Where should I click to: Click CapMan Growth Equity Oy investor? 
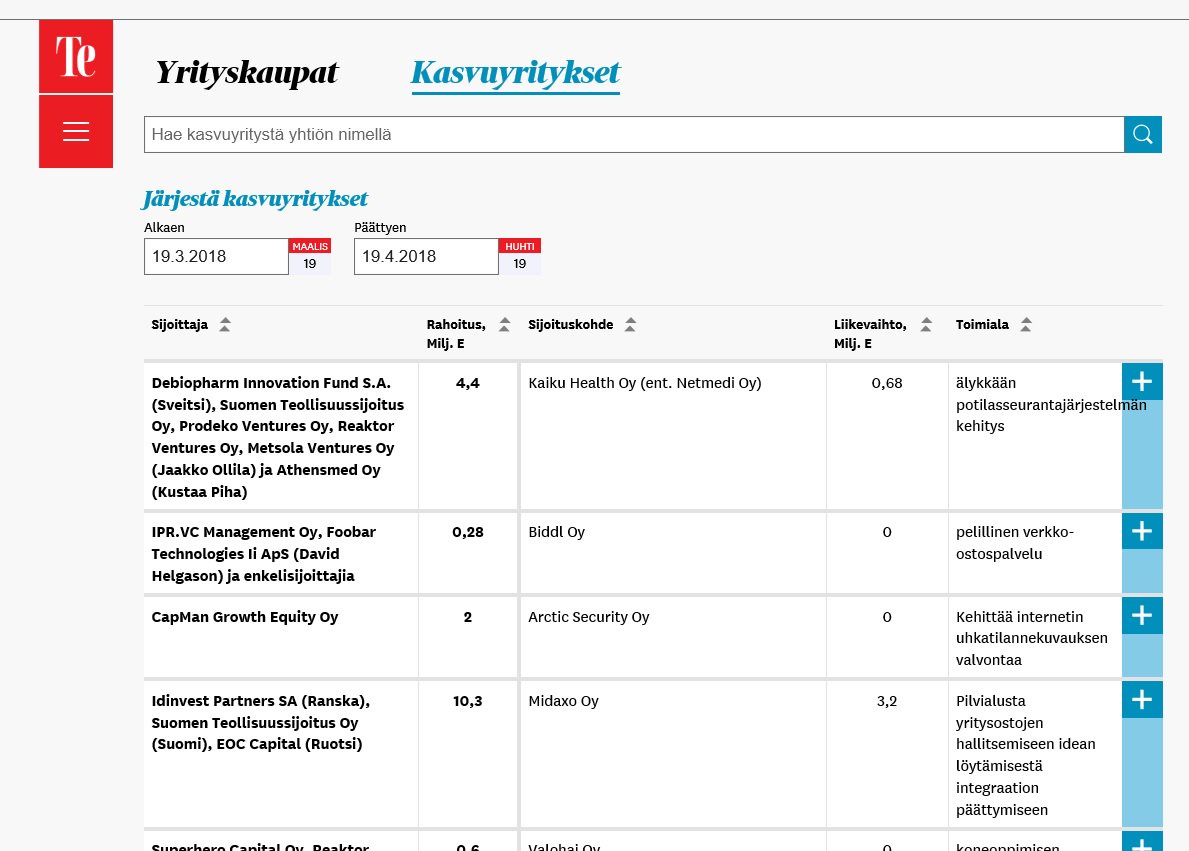tap(245, 617)
